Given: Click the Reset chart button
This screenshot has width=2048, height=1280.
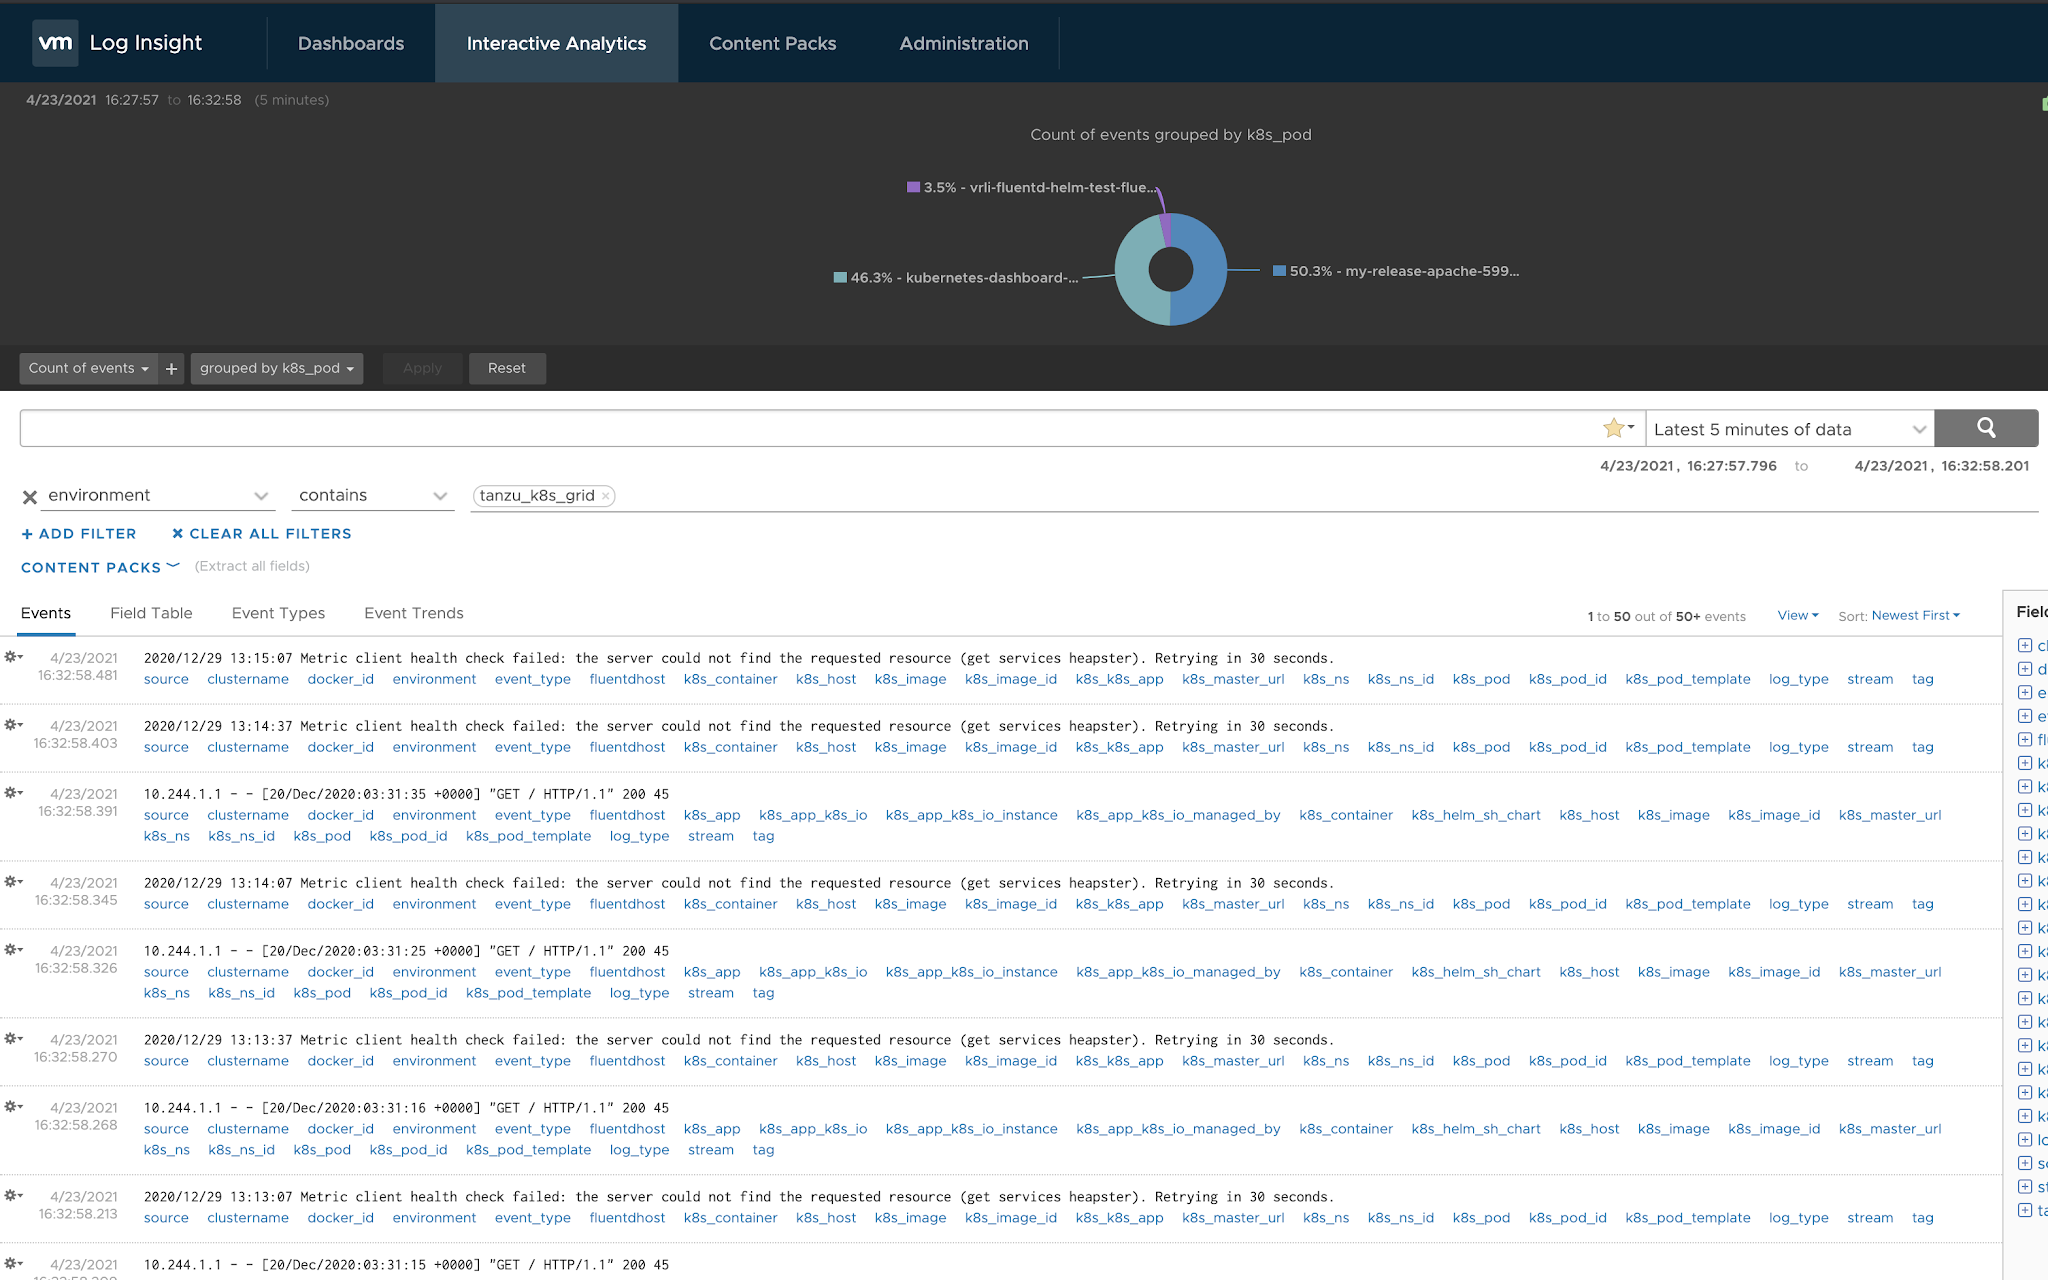Looking at the screenshot, I should [x=507, y=369].
